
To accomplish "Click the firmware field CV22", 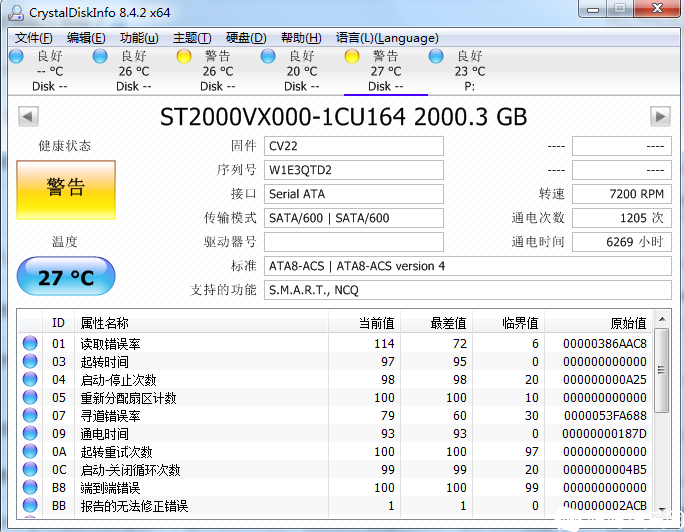I will pyautogui.click(x=354, y=146).
